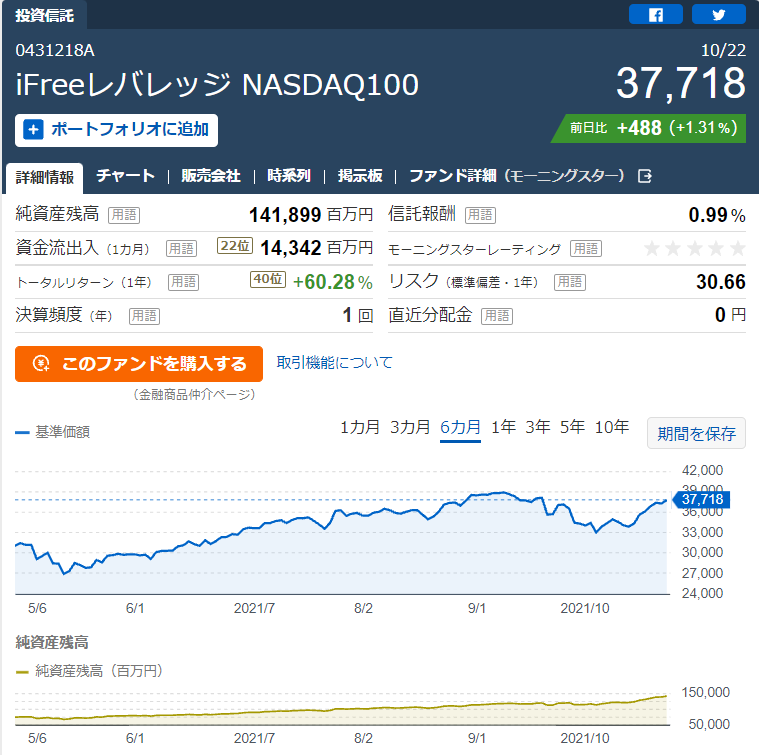
Task: Open the 詳細情報 tab
Action: click(x=45, y=177)
